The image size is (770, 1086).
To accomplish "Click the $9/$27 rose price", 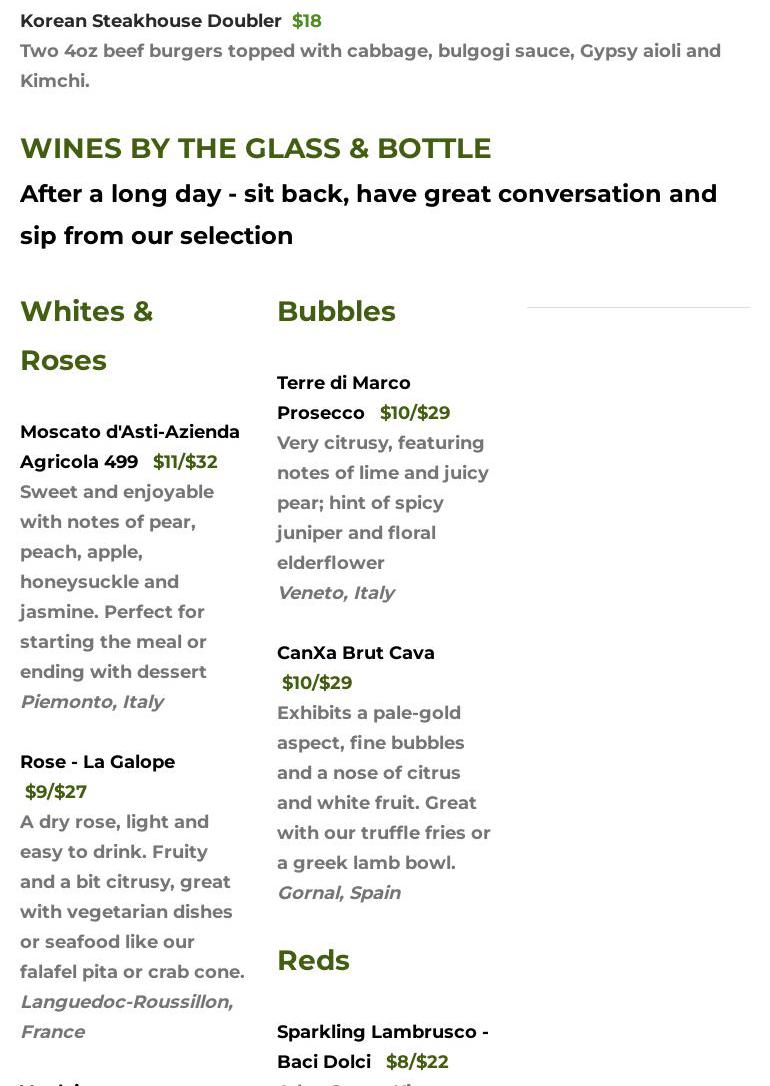I will coord(56,792).
